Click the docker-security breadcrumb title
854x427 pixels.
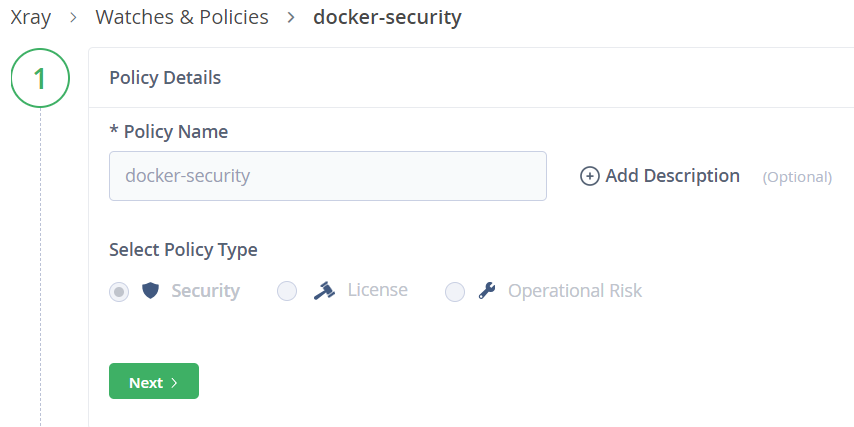coord(387,17)
